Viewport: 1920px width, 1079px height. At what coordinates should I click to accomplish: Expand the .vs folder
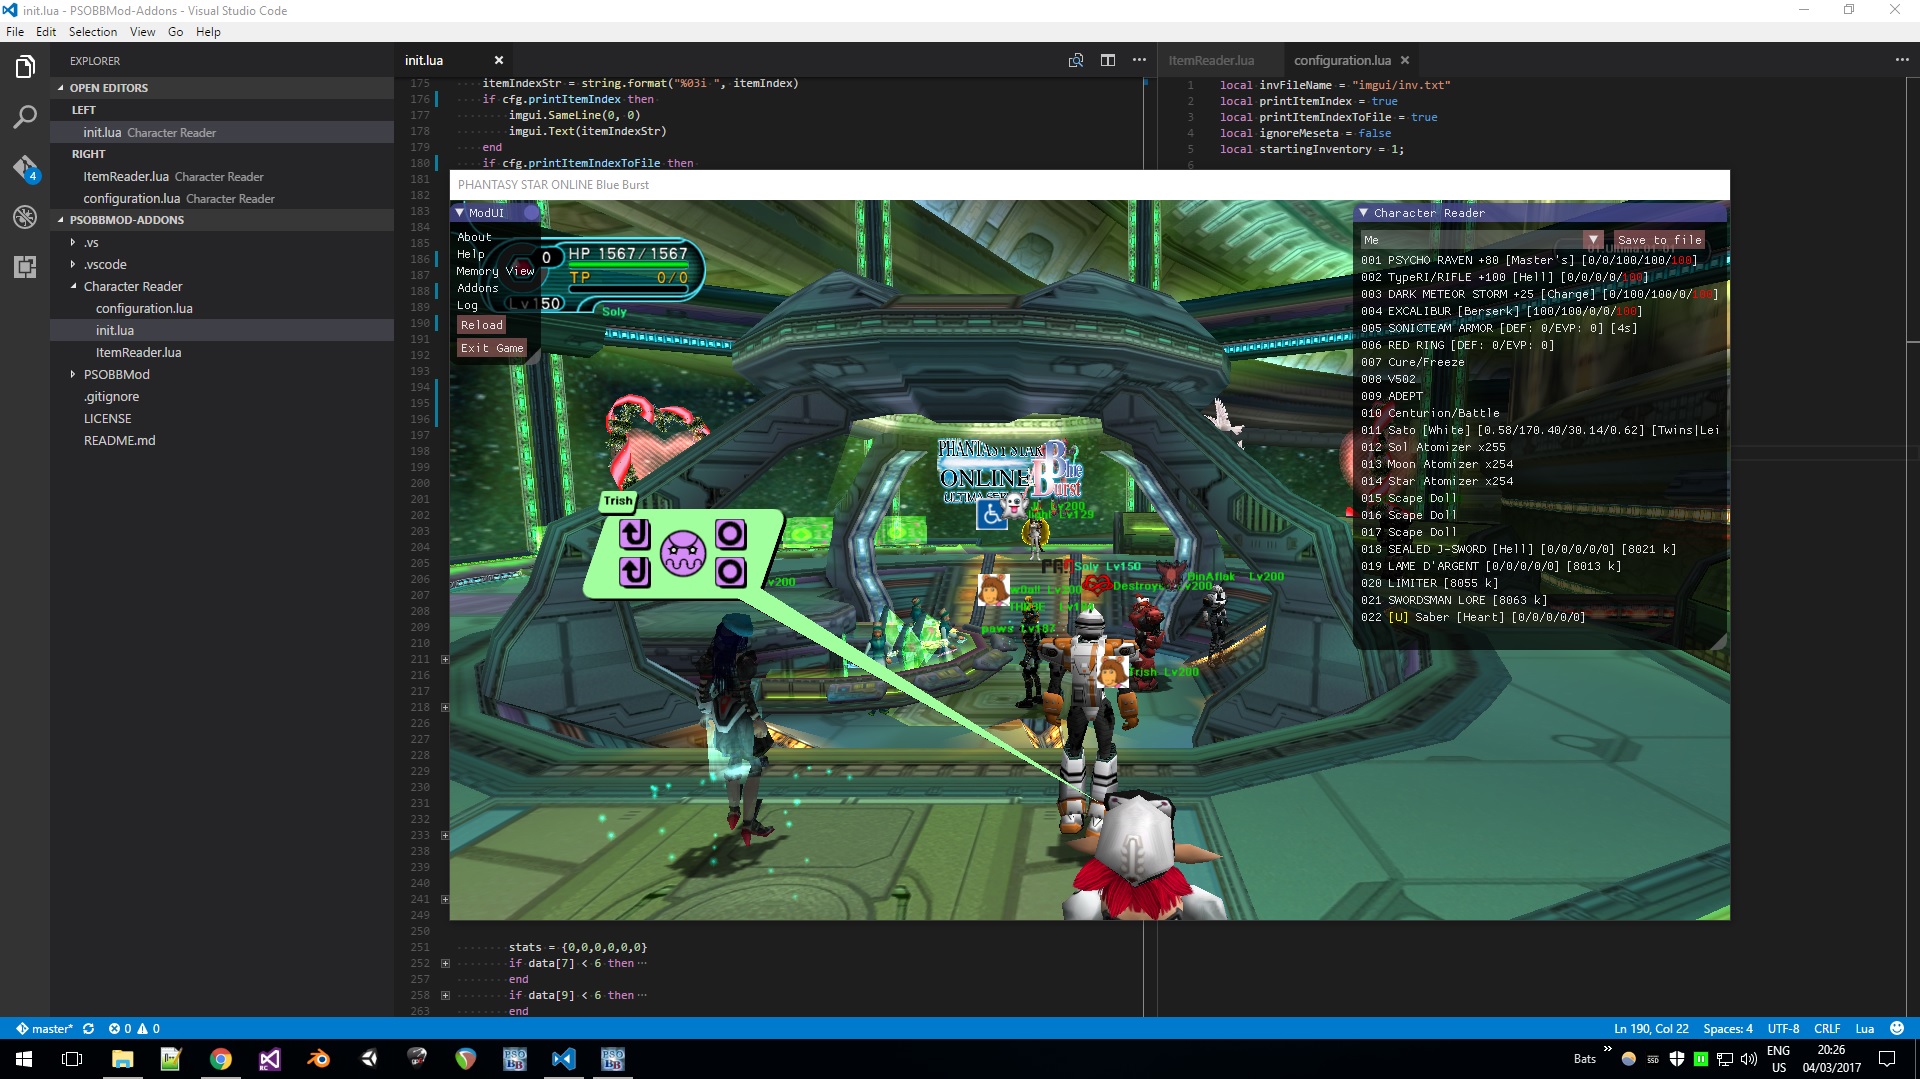(73, 242)
